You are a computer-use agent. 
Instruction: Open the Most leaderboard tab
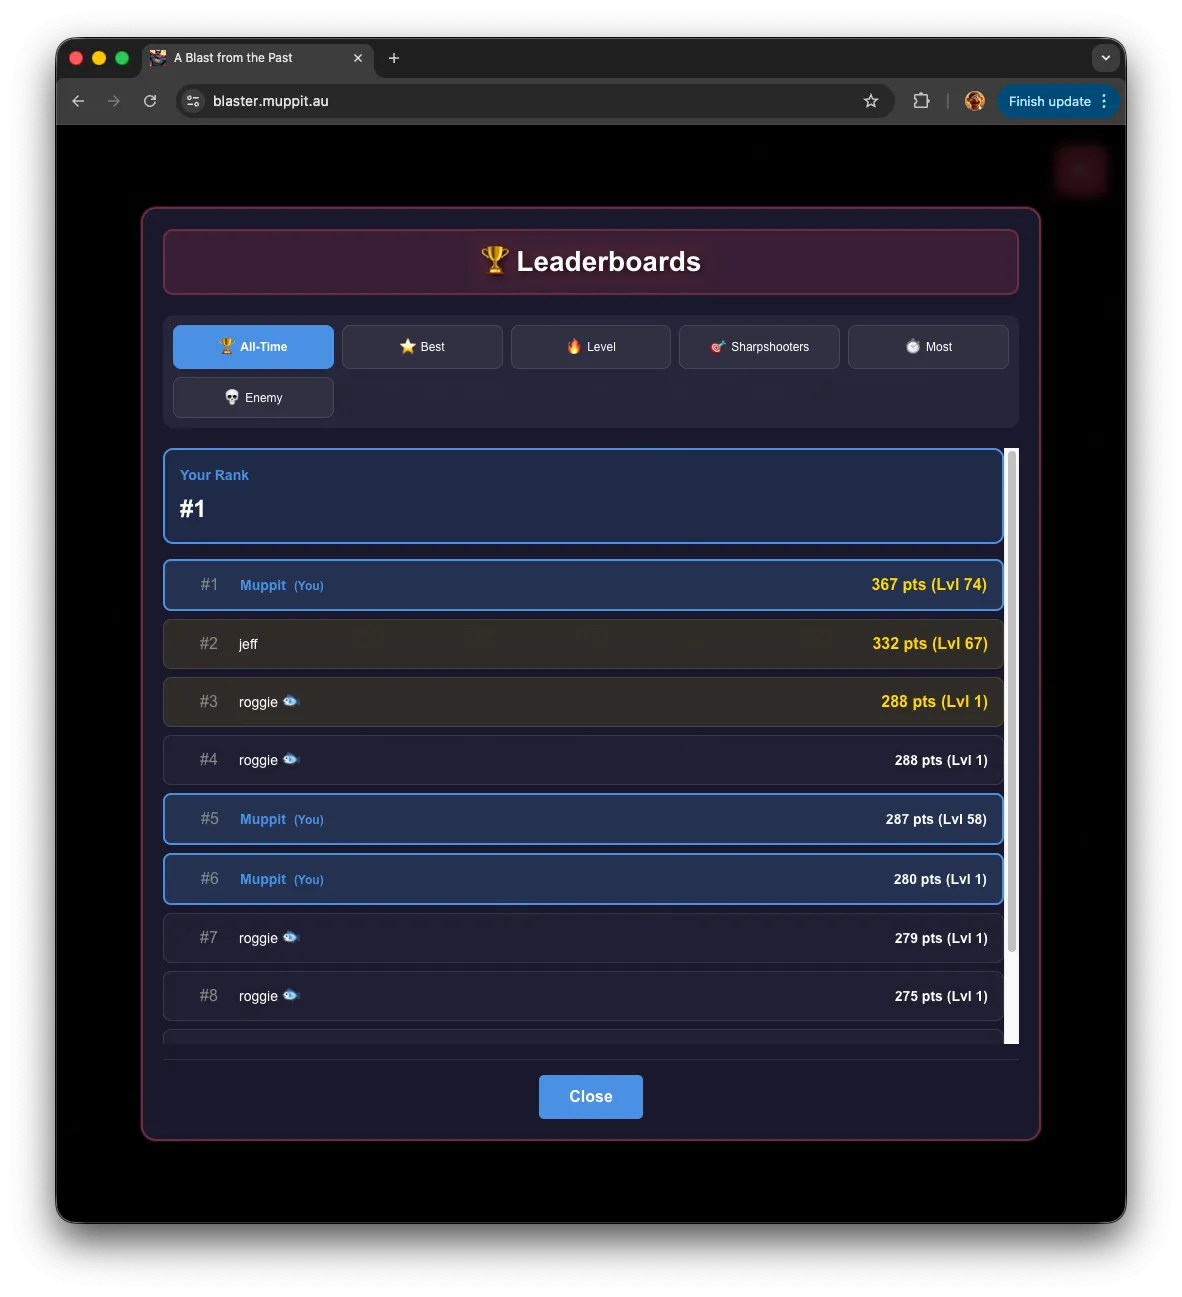928,347
